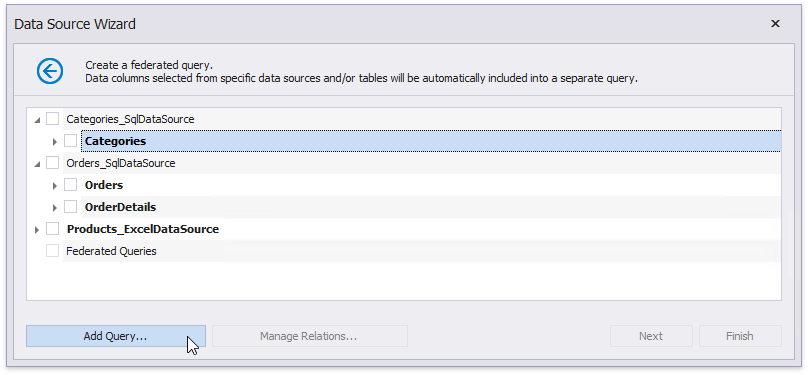Viewport: 808px width, 375px height.
Task: Expand the Orders table columns
Action: point(55,185)
